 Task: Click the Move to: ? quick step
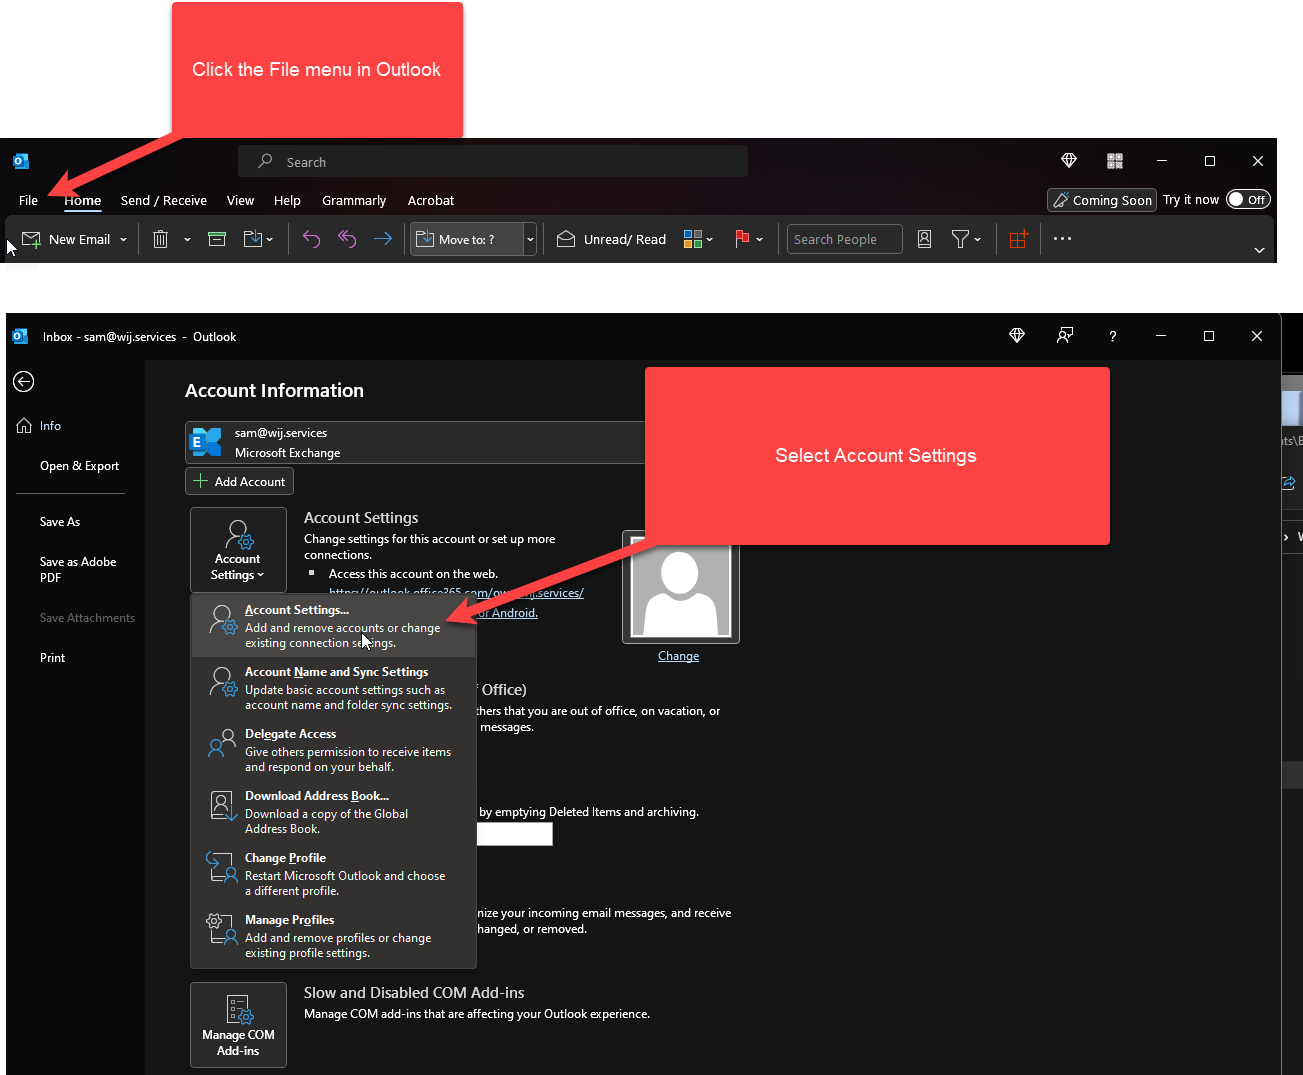467,239
